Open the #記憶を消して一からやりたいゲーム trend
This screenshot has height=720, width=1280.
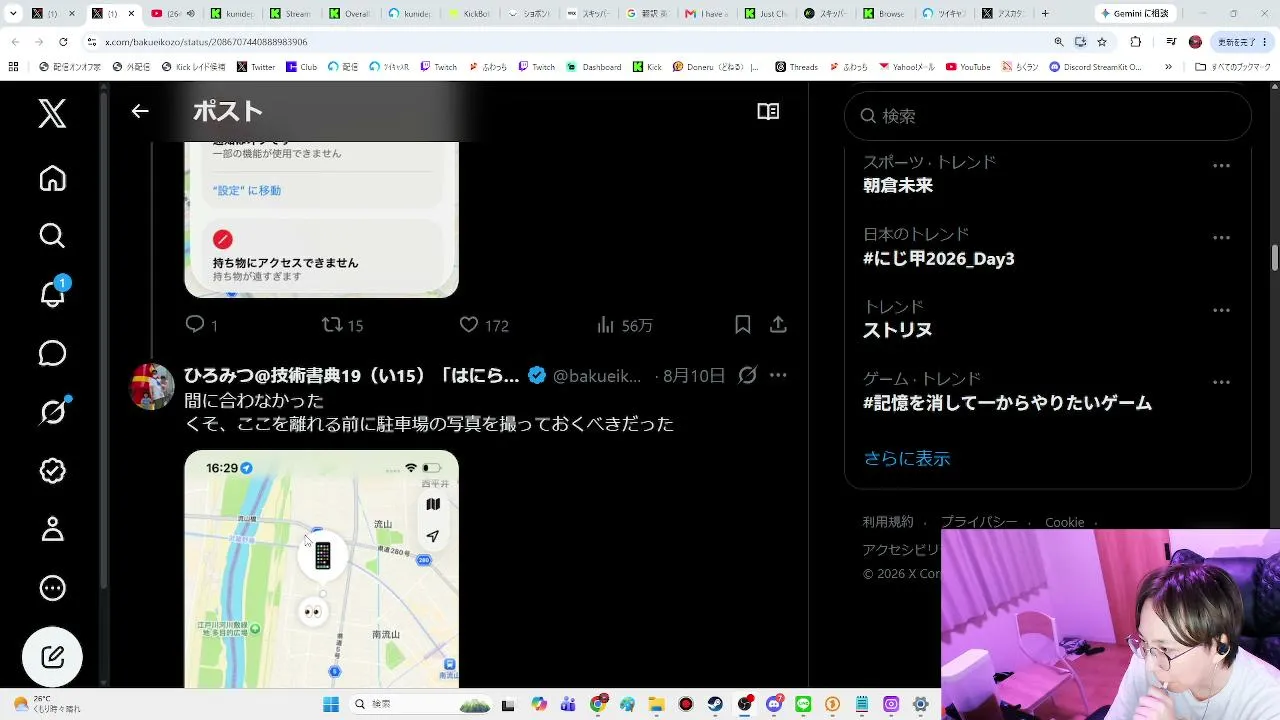1008,403
